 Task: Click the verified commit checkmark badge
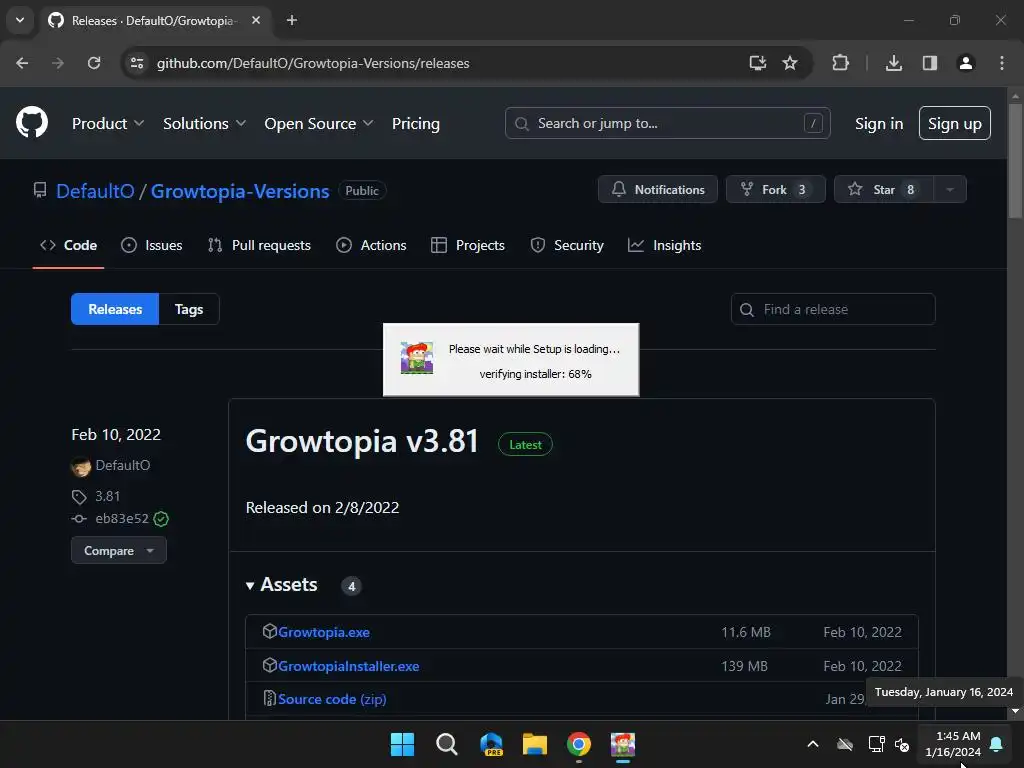(161, 519)
